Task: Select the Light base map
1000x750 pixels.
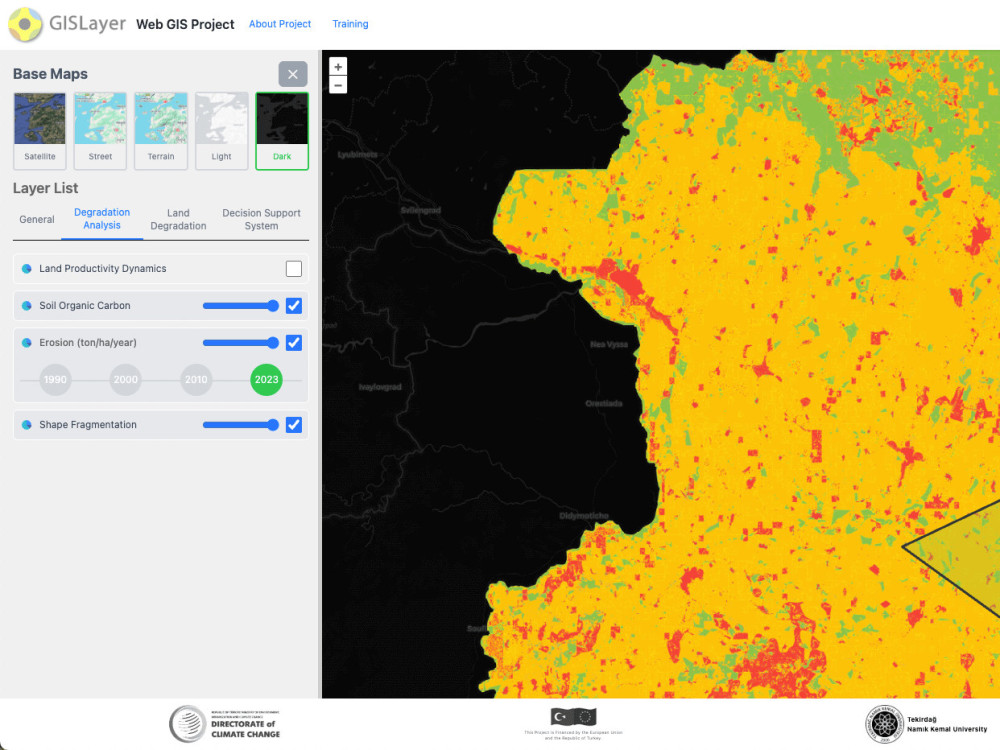Action: coord(221,131)
